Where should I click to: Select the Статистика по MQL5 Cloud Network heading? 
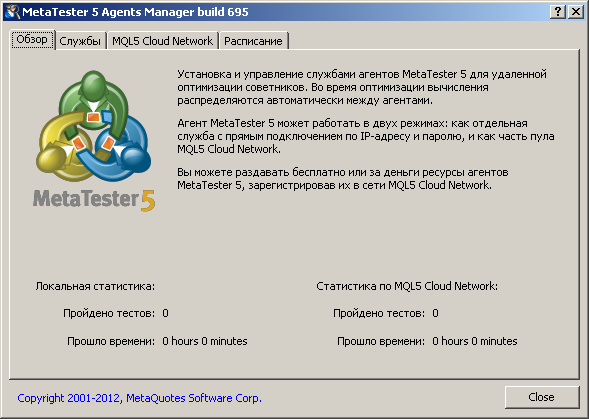coord(407,286)
